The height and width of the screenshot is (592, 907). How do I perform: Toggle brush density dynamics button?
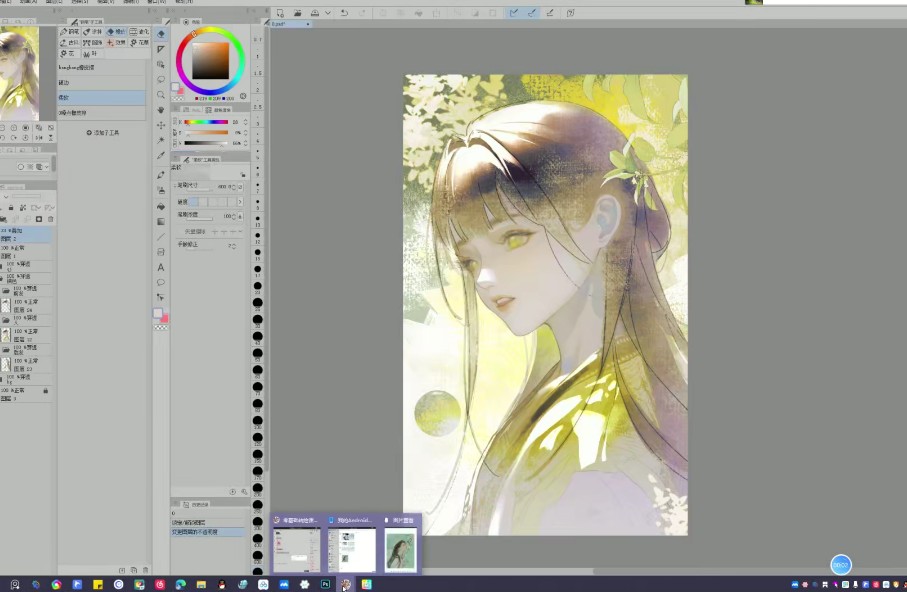pos(240,216)
